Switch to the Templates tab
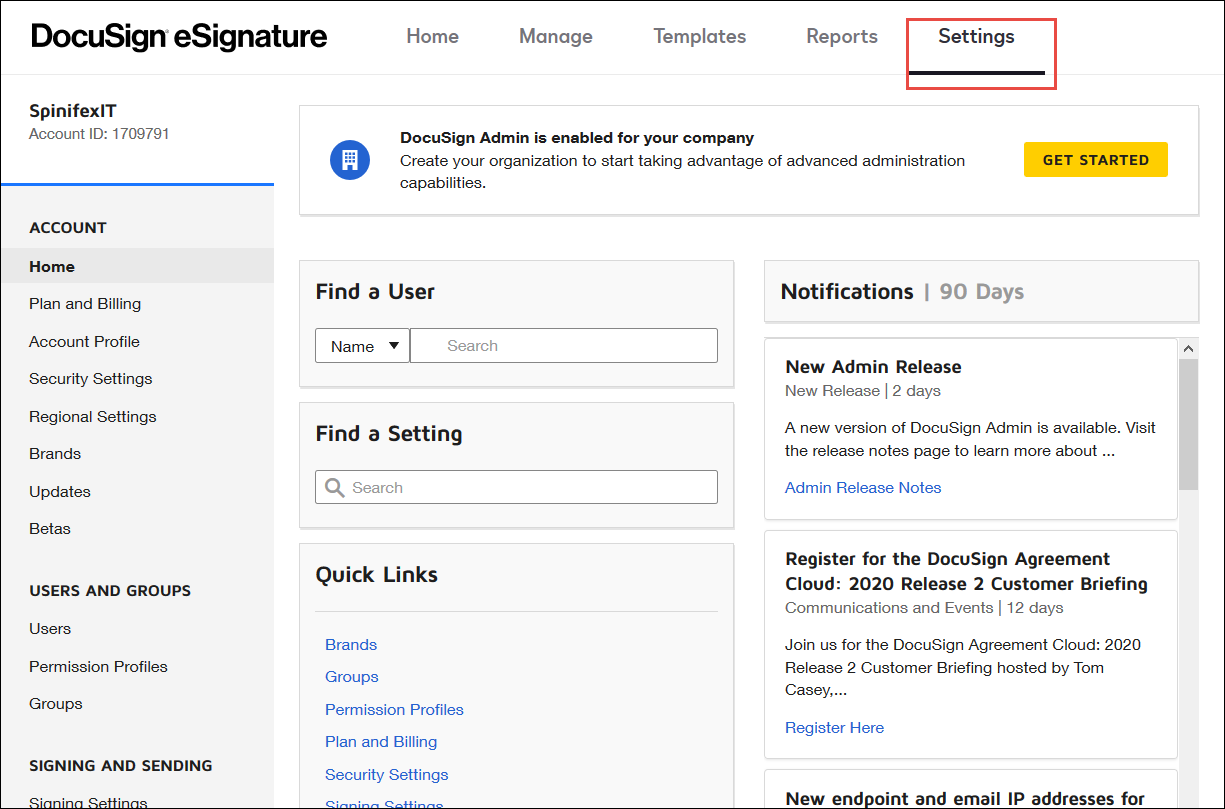The height and width of the screenshot is (809, 1225). 699,37
